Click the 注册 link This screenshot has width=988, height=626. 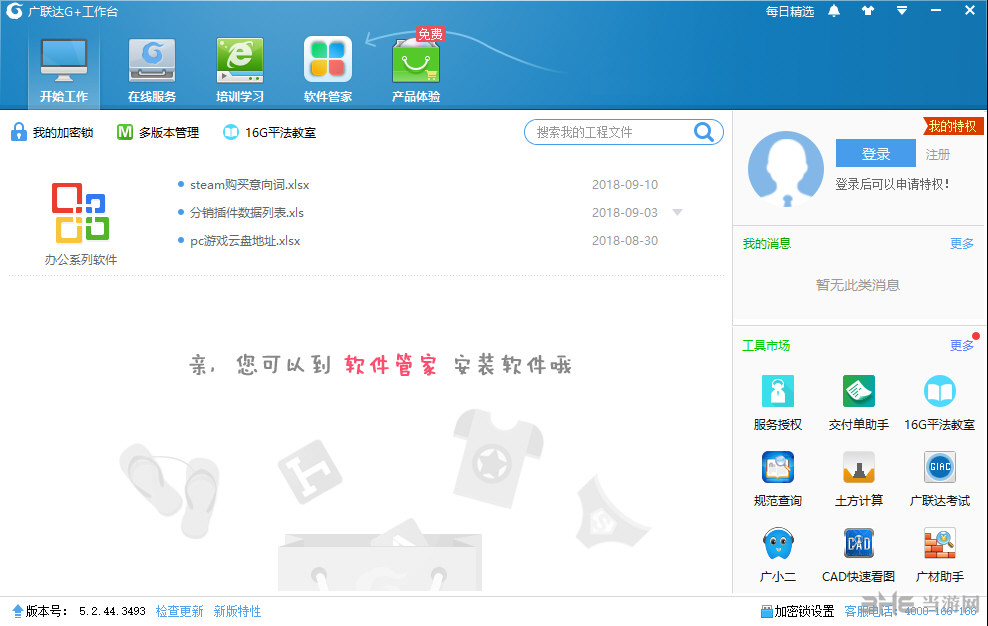[938, 154]
